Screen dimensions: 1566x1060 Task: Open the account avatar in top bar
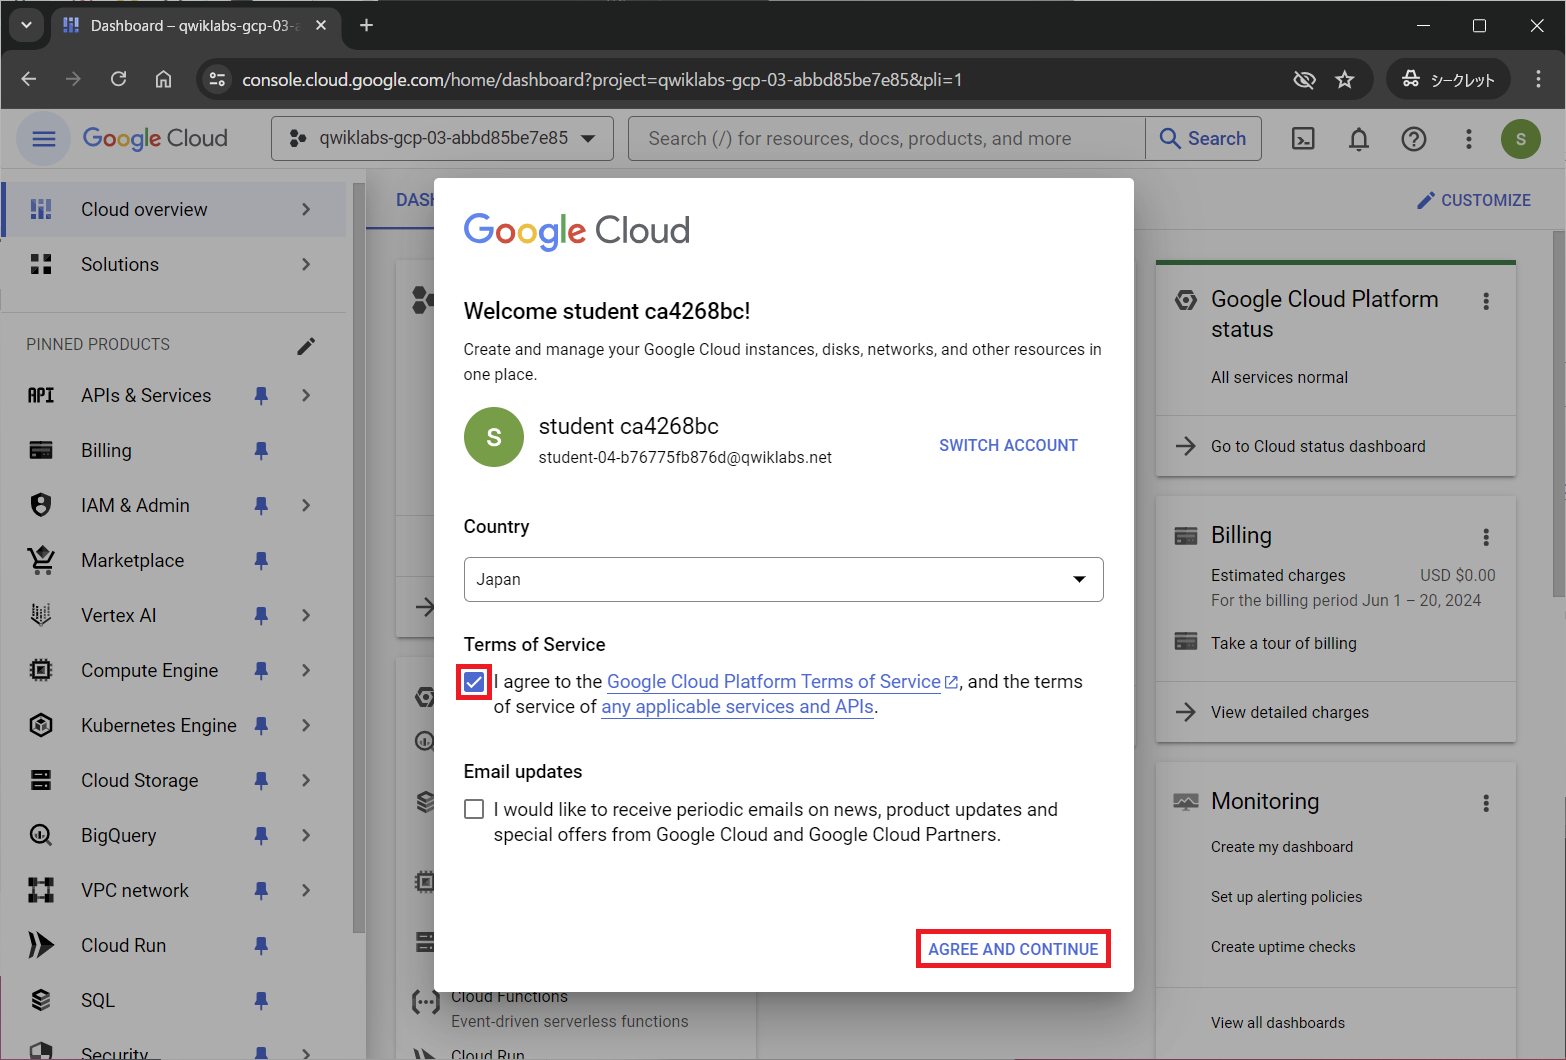(x=1521, y=139)
